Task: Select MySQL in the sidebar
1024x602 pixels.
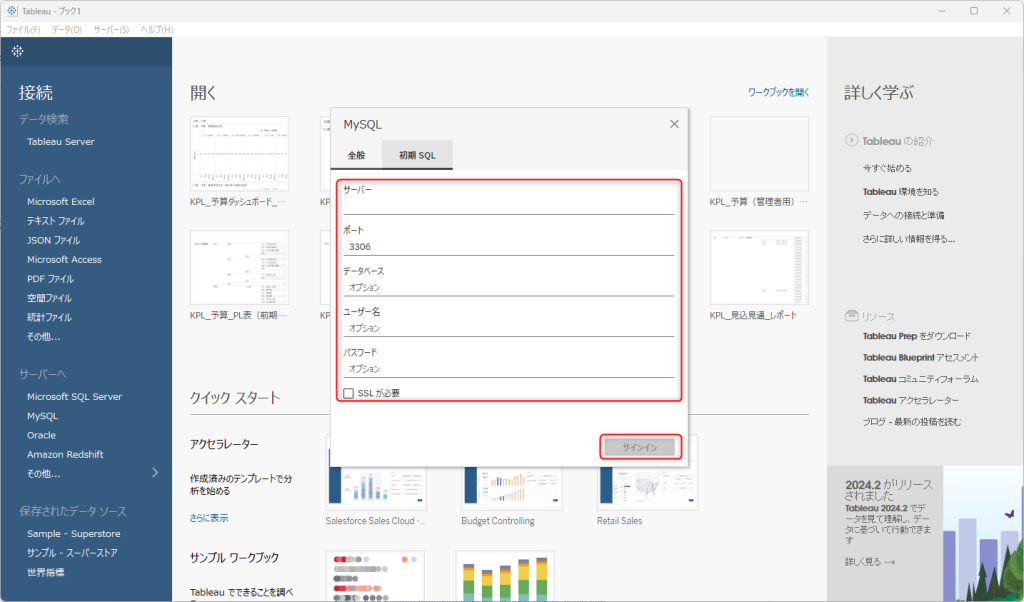Action: tap(42, 416)
